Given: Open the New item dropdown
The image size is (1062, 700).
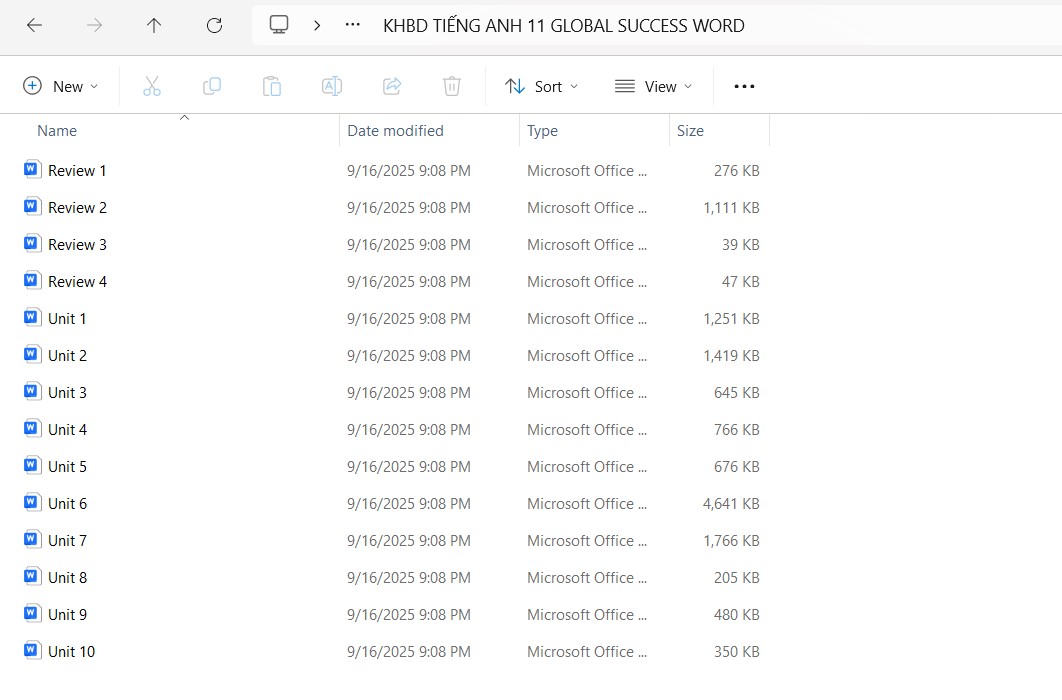Looking at the screenshot, I should [x=60, y=87].
